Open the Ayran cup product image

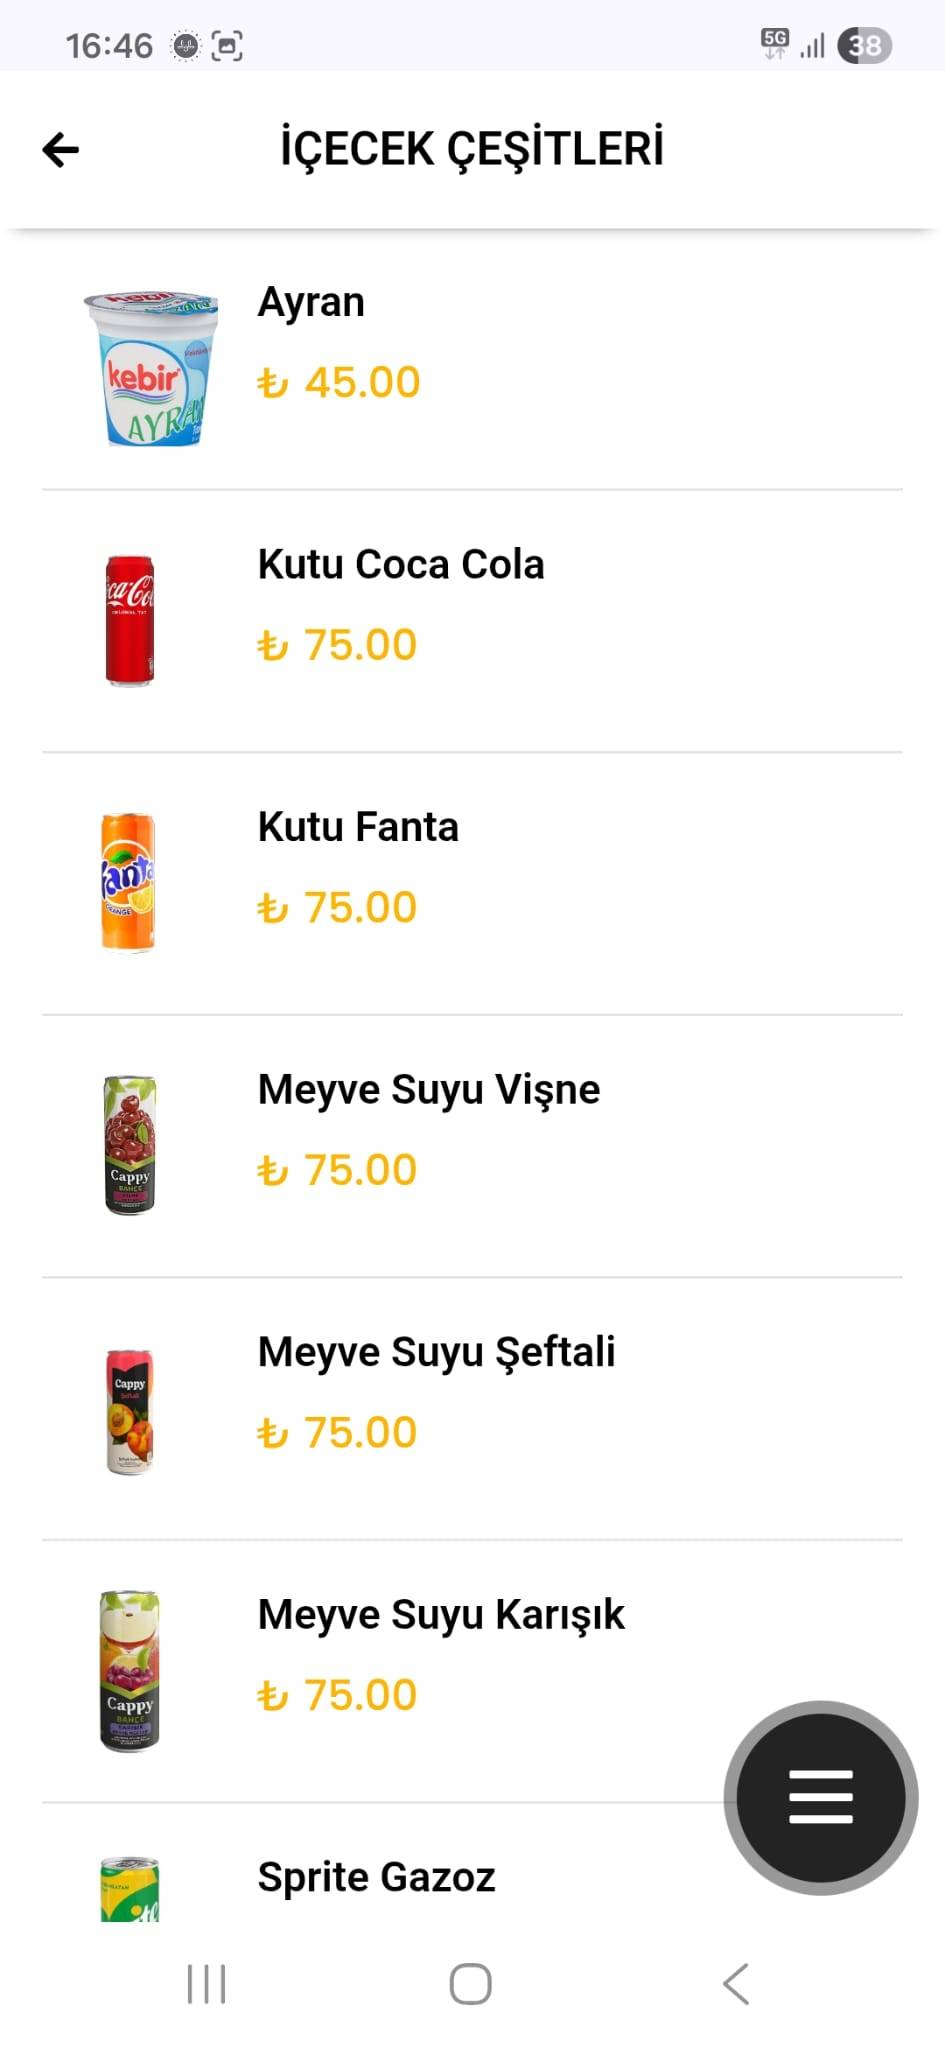click(x=151, y=368)
